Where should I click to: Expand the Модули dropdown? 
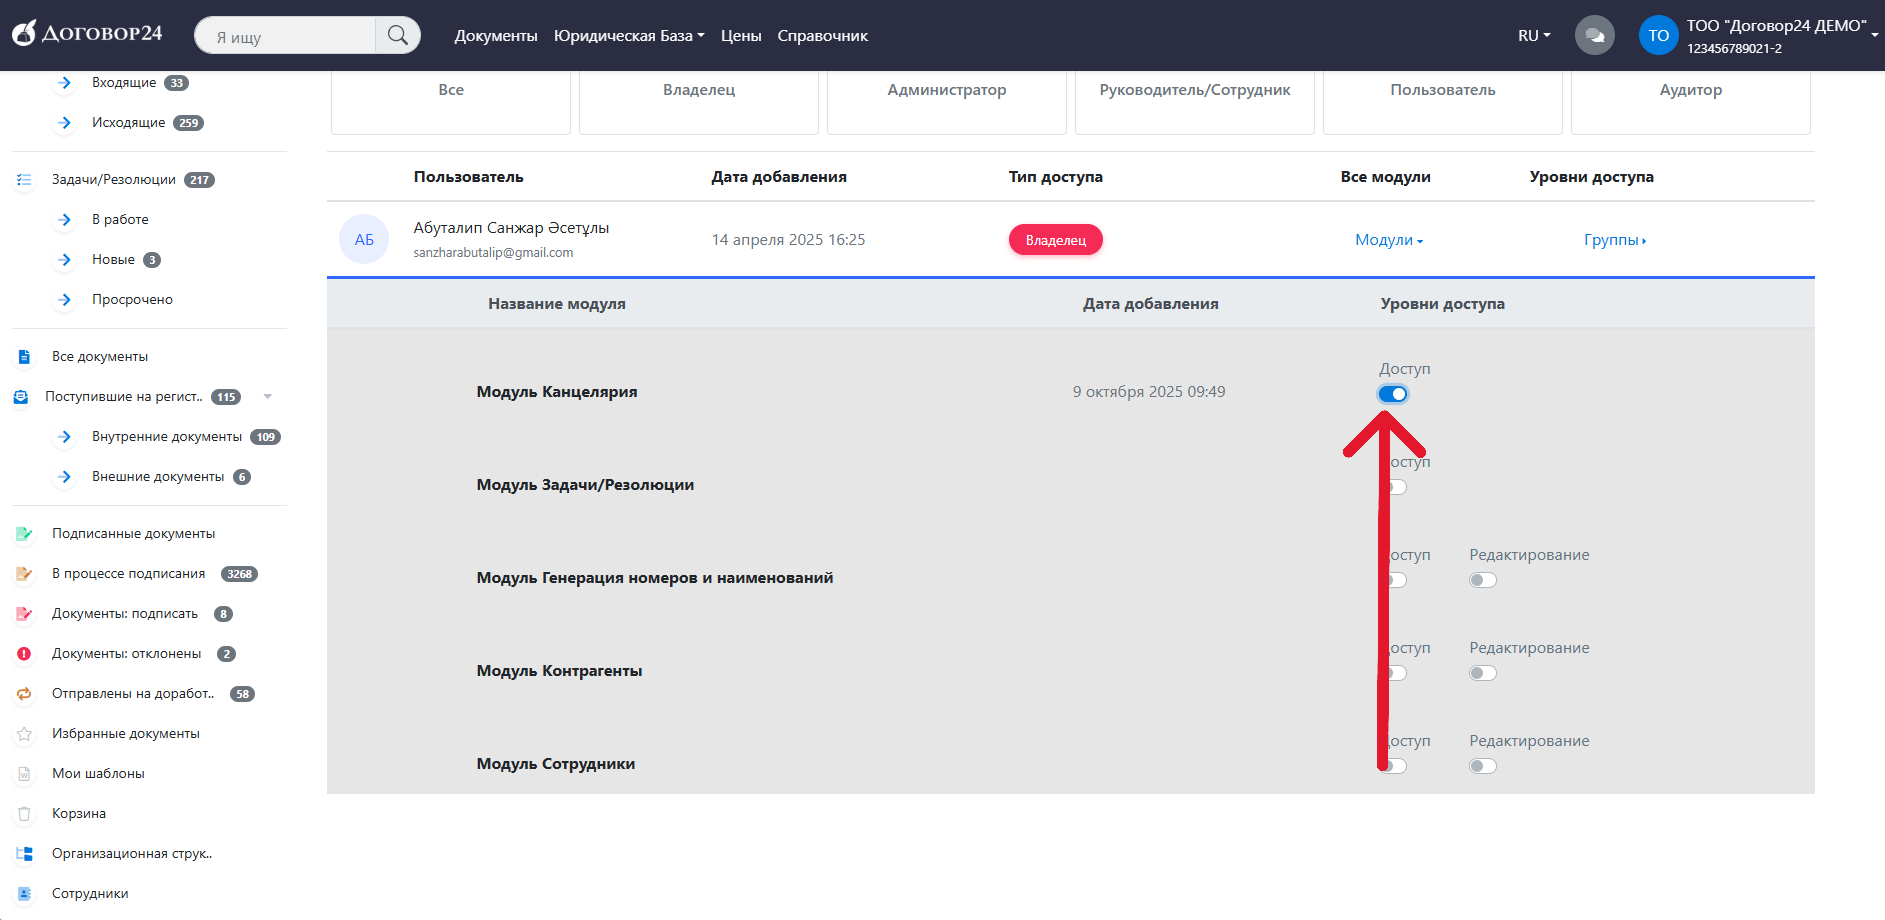pos(1388,240)
